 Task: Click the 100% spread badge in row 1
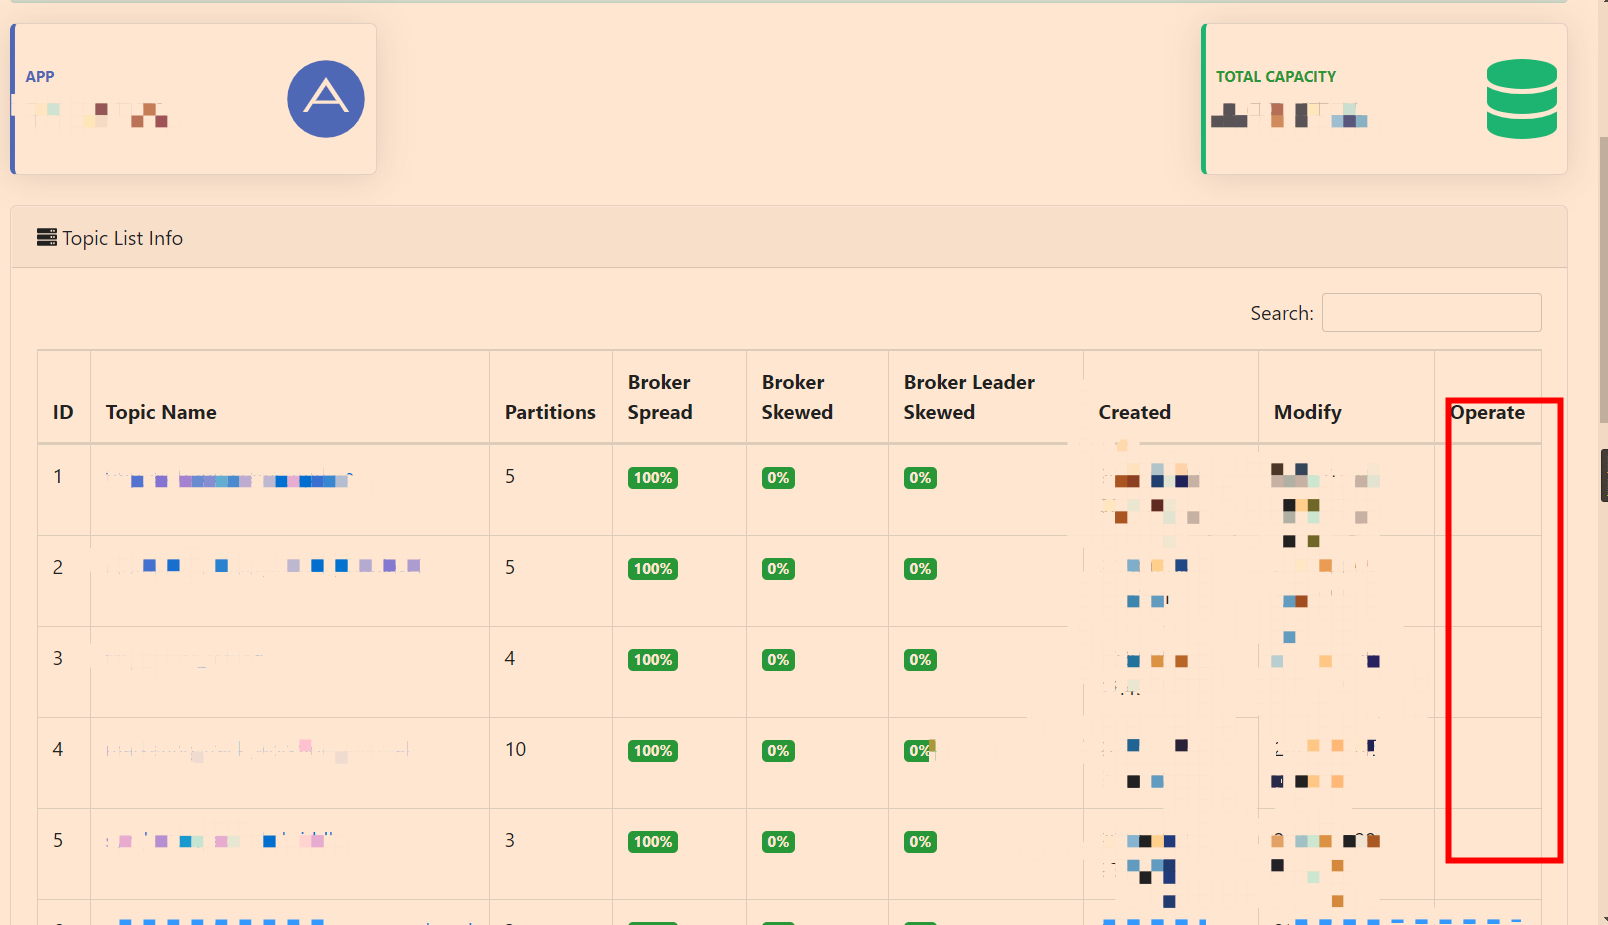coord(653,478)
